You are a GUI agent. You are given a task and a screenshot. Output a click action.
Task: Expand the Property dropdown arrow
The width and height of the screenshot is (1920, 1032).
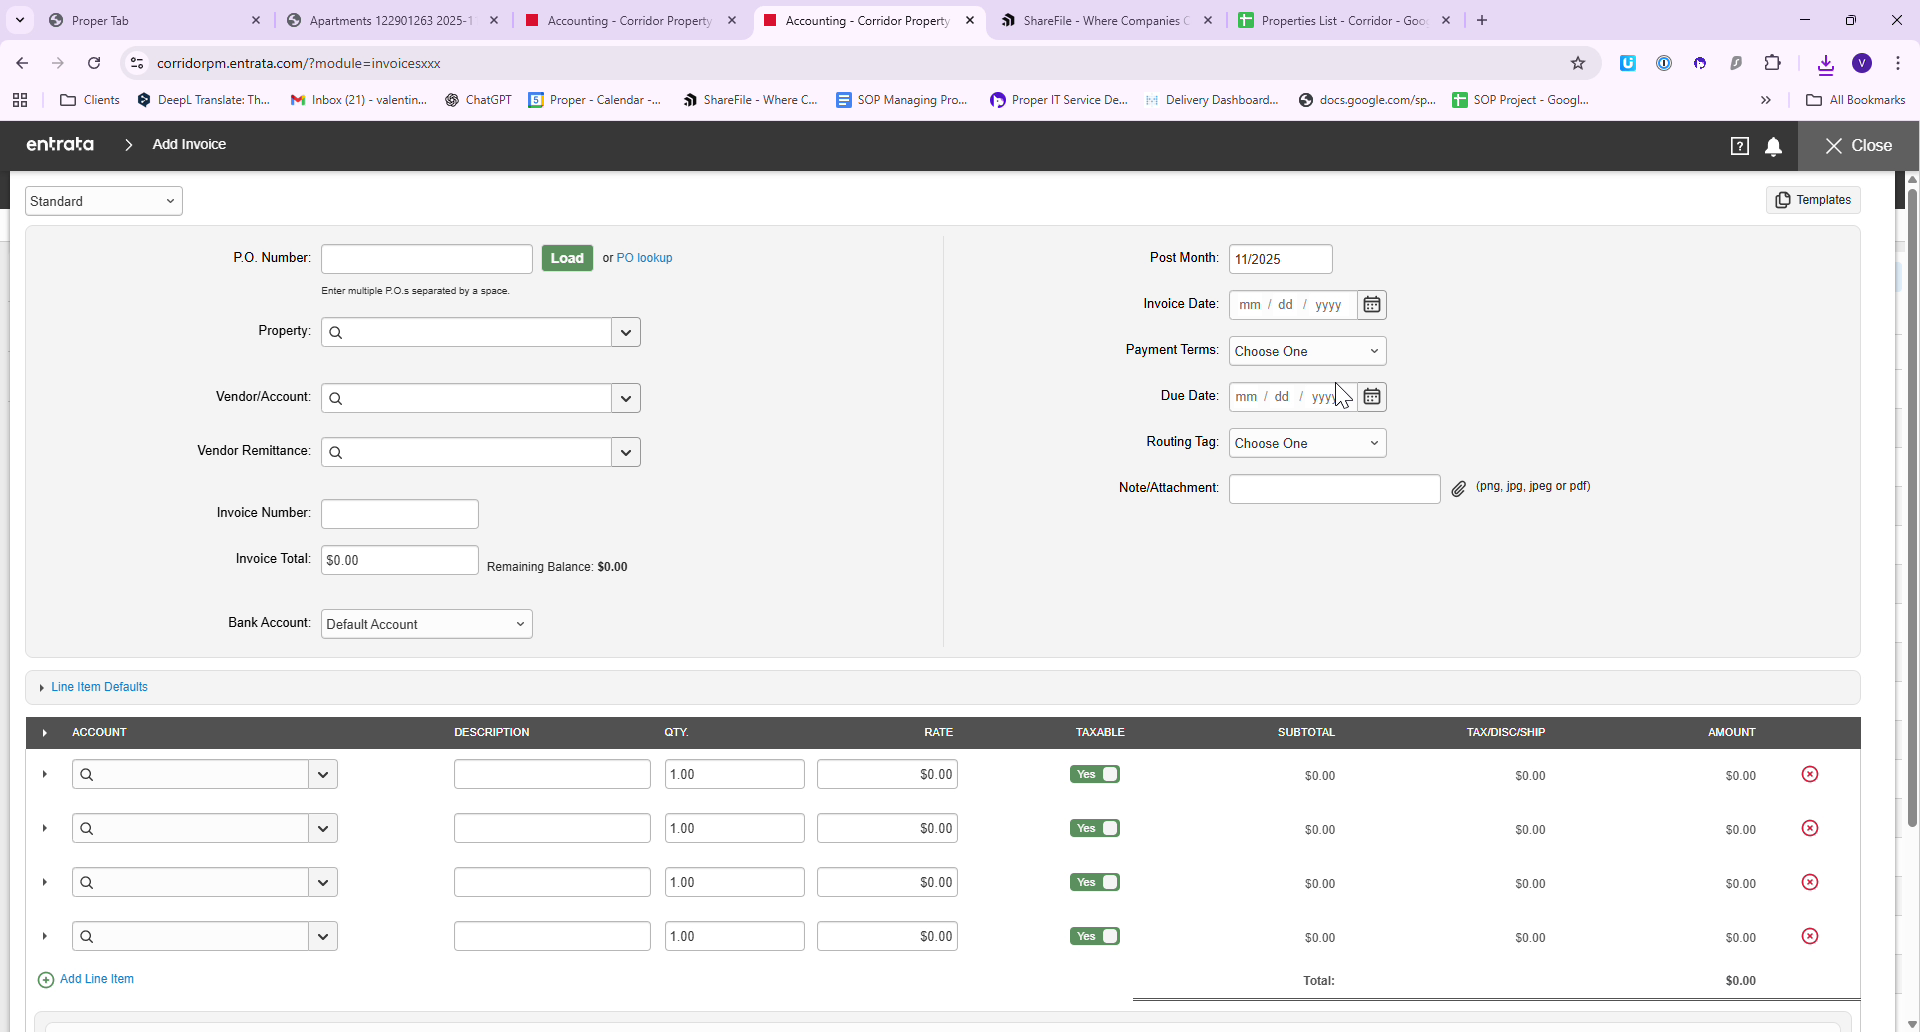pos(626,333)
